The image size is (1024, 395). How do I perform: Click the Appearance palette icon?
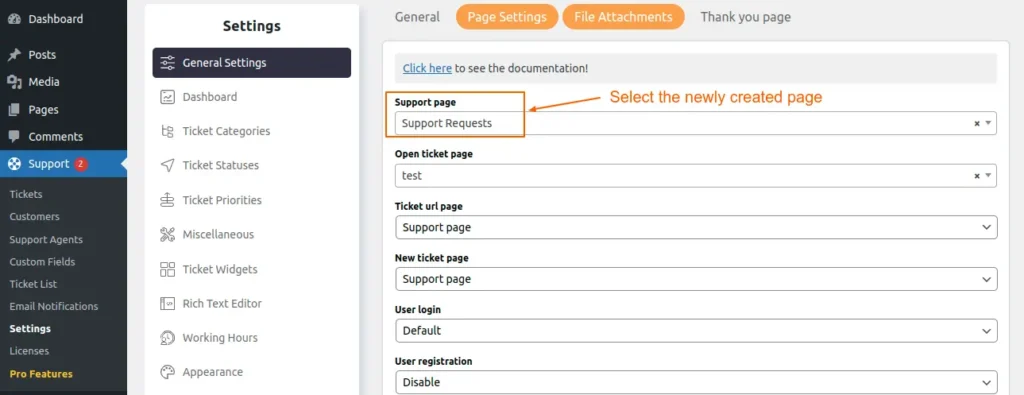coord(168,371)
